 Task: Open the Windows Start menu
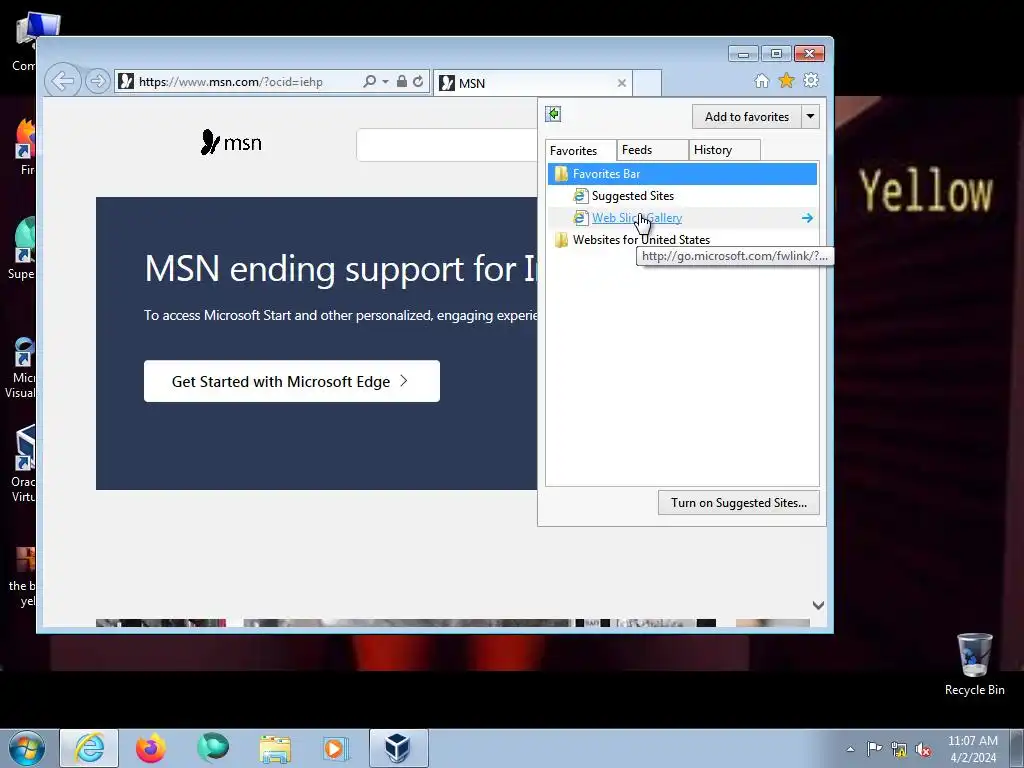coord(27,748)
